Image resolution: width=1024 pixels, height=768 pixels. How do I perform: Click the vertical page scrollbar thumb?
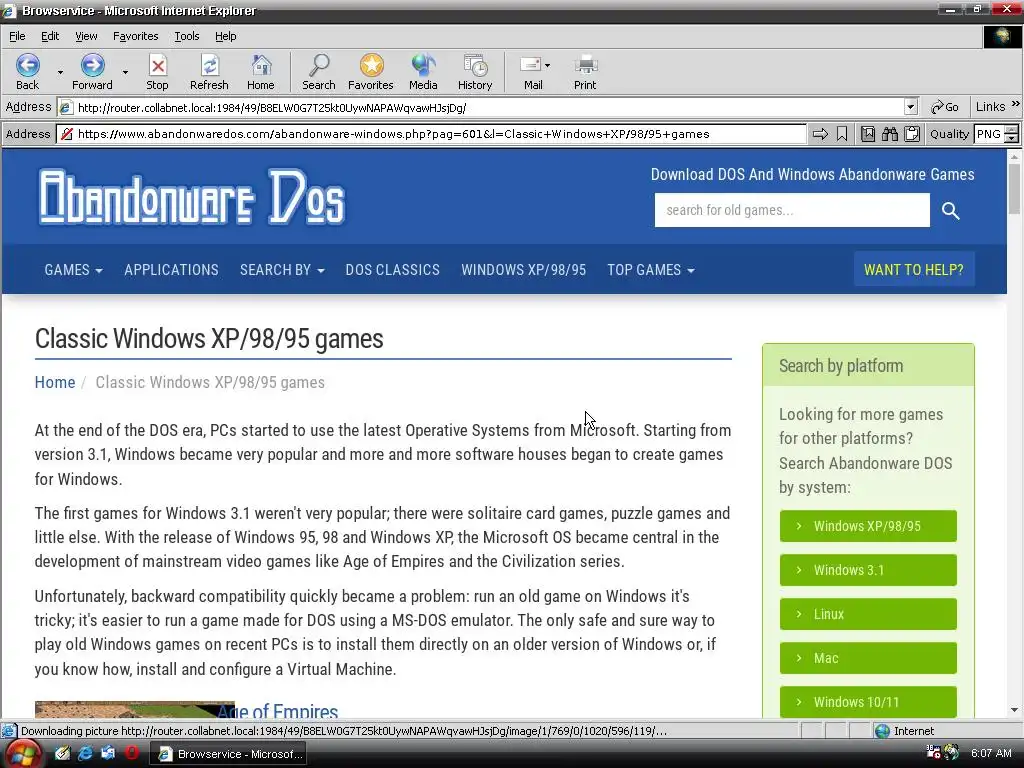pos(1014,188)
